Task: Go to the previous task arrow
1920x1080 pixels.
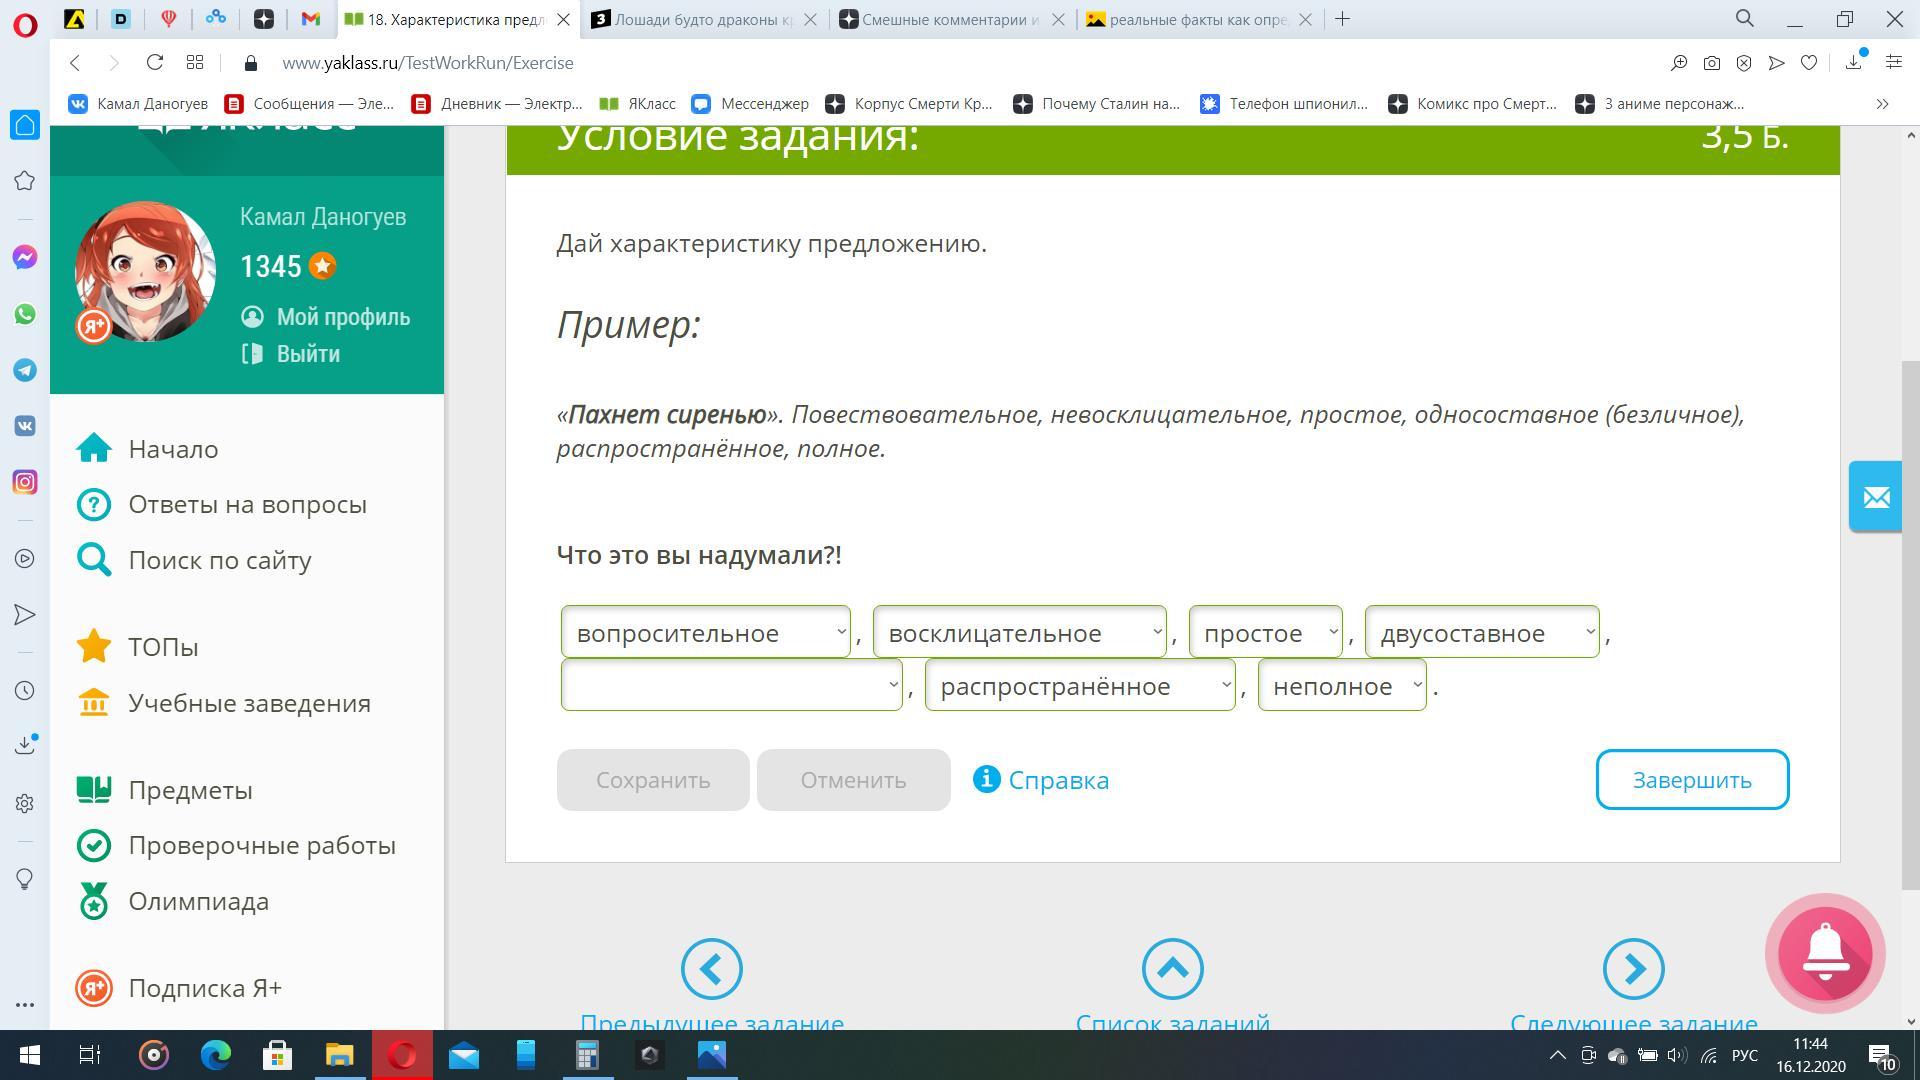Action: pos(711,968)
